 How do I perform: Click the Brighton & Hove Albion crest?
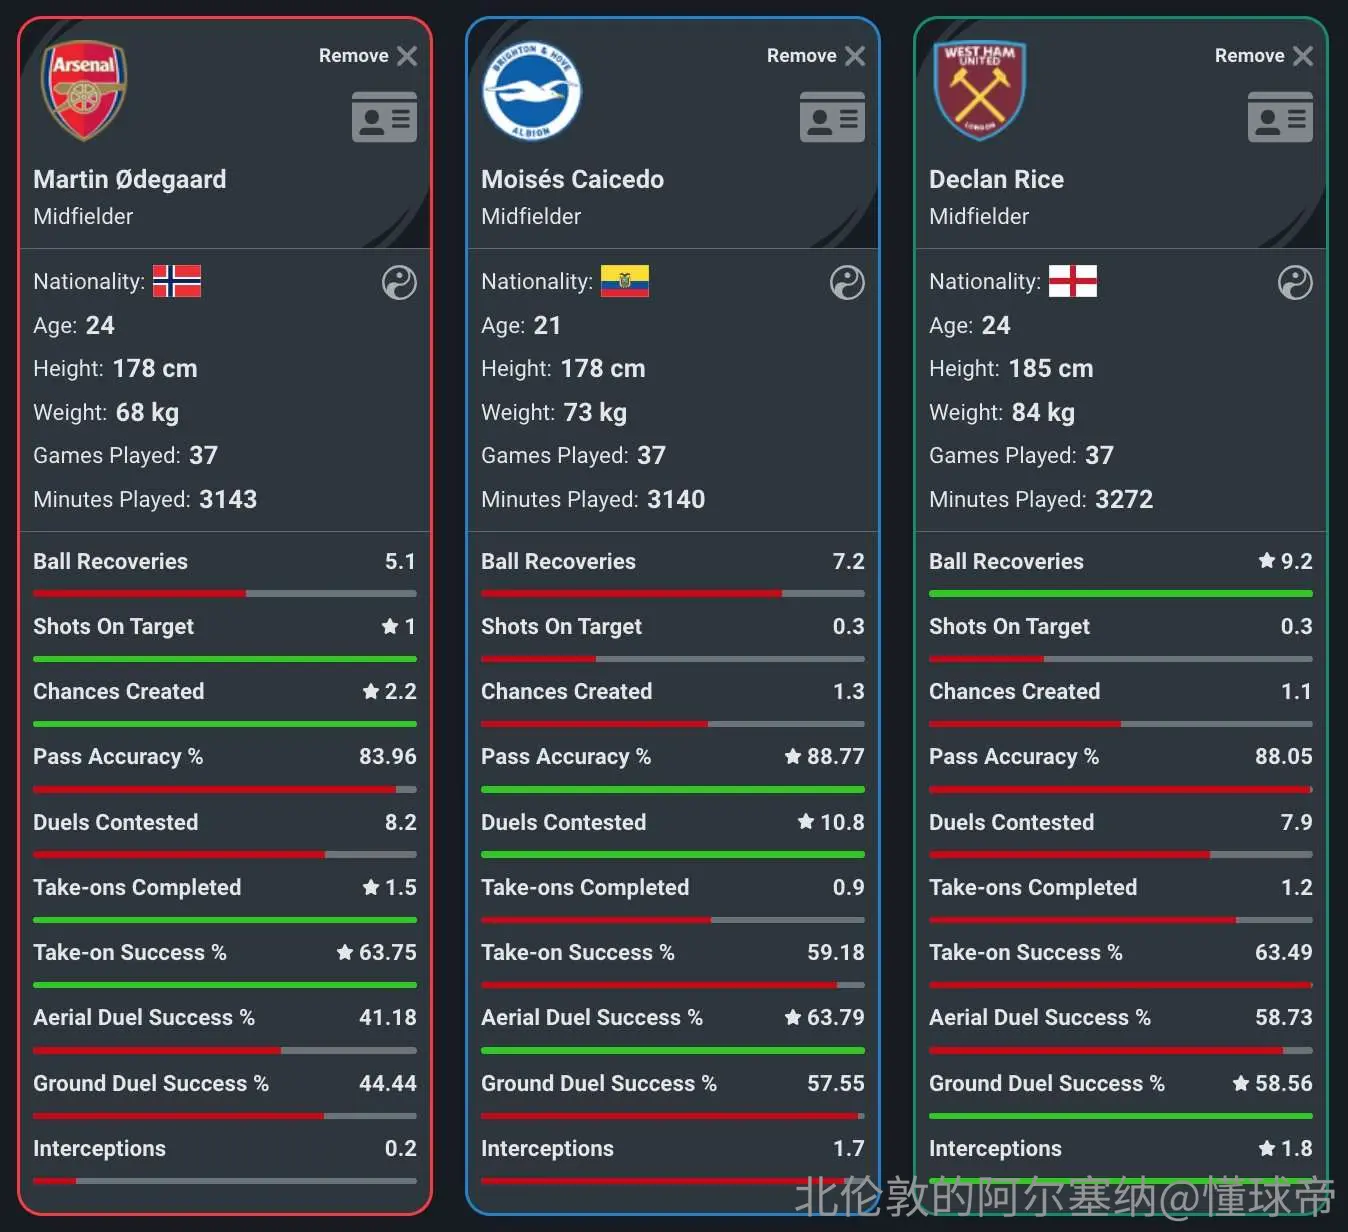click(x=531, y=91)
